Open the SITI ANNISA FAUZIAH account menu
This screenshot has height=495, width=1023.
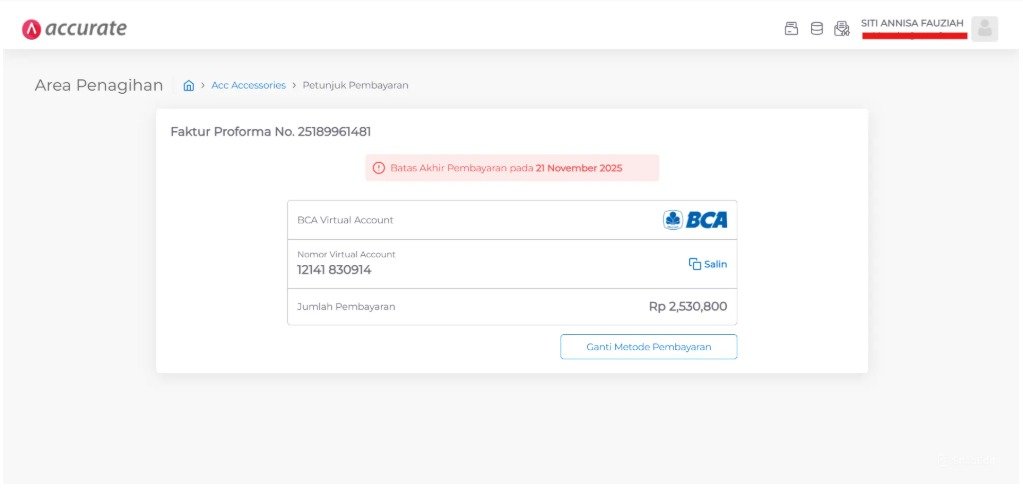(913, 23)
